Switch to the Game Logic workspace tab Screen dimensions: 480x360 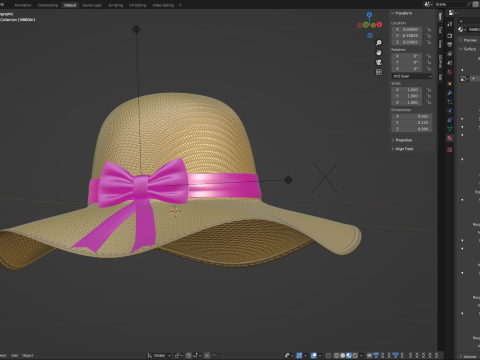pos(92,5)
